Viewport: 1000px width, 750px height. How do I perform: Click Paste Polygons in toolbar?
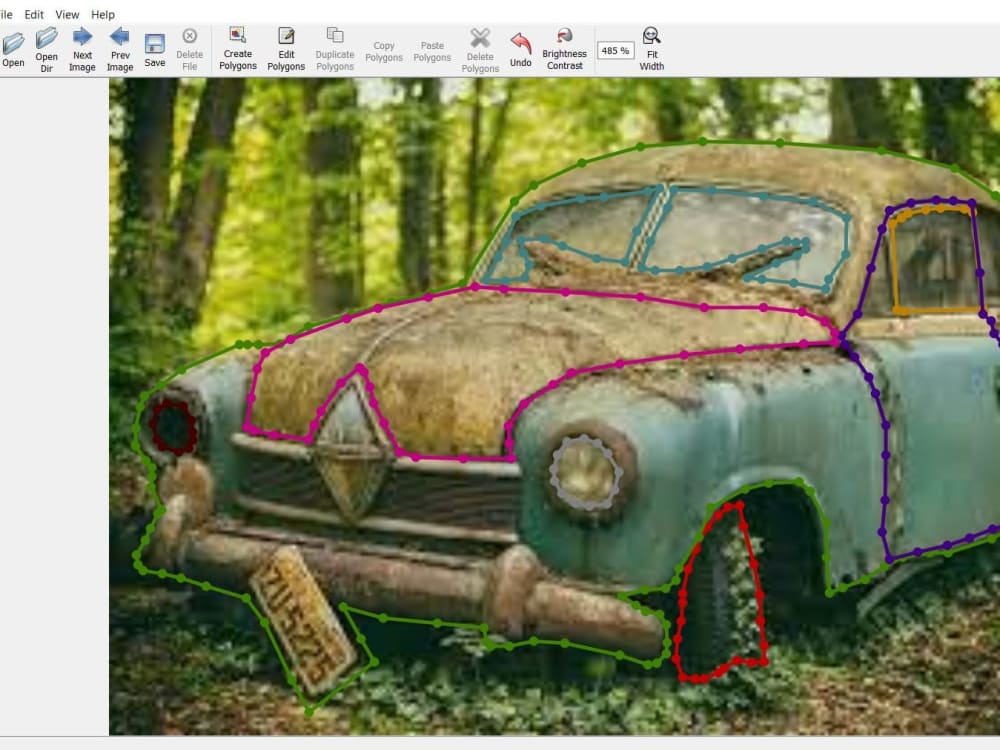pos(432,51)
